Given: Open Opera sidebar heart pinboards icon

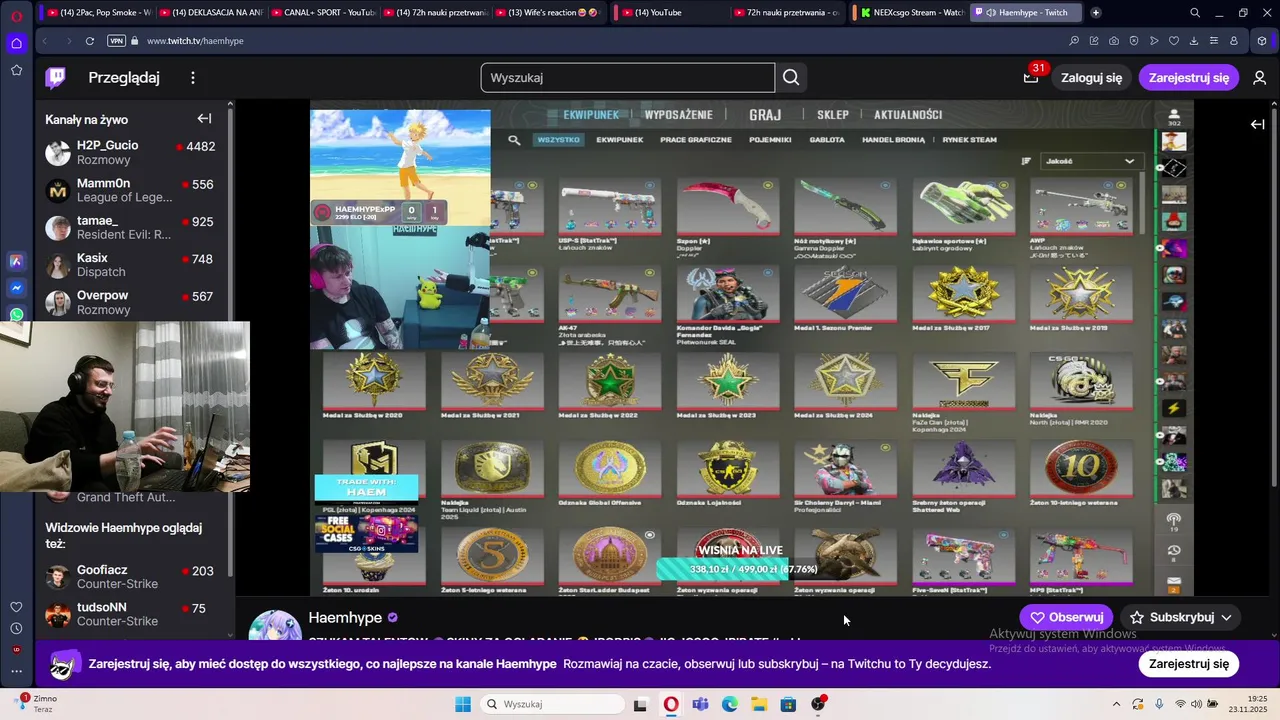Looking at the screenshot, I should pyautogui.click(x=16, y=607).
